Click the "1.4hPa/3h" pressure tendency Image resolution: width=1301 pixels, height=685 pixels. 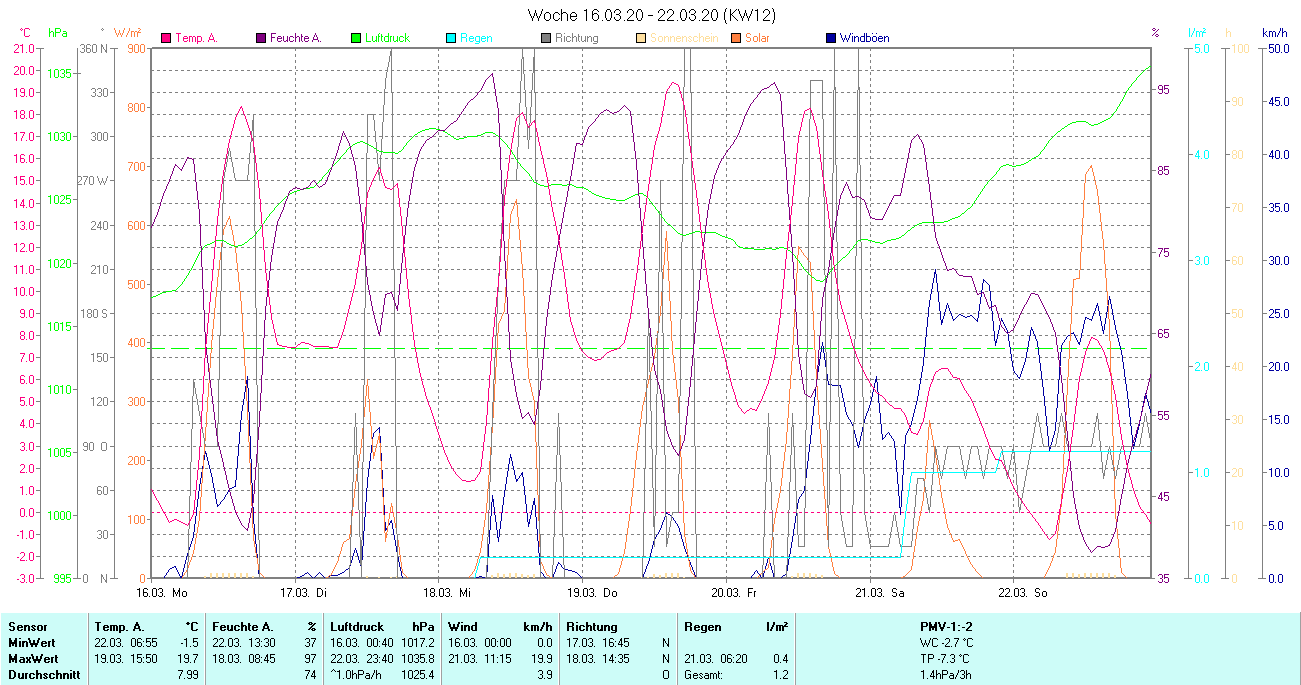tap(948, 675)
